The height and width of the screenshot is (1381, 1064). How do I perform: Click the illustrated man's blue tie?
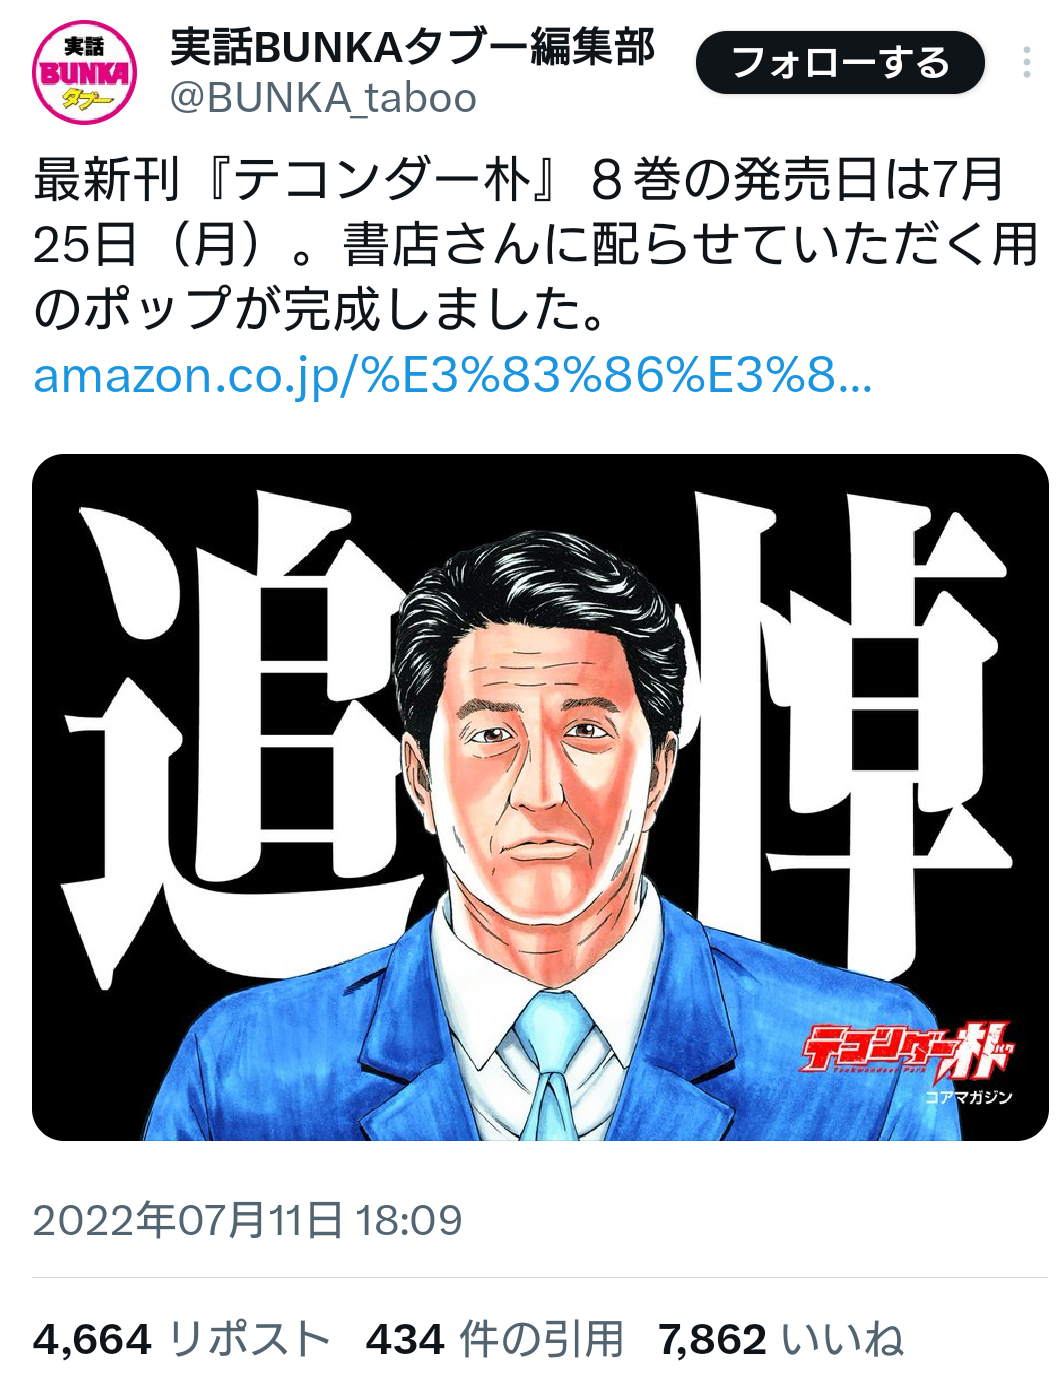click(x=549, y=1064)
